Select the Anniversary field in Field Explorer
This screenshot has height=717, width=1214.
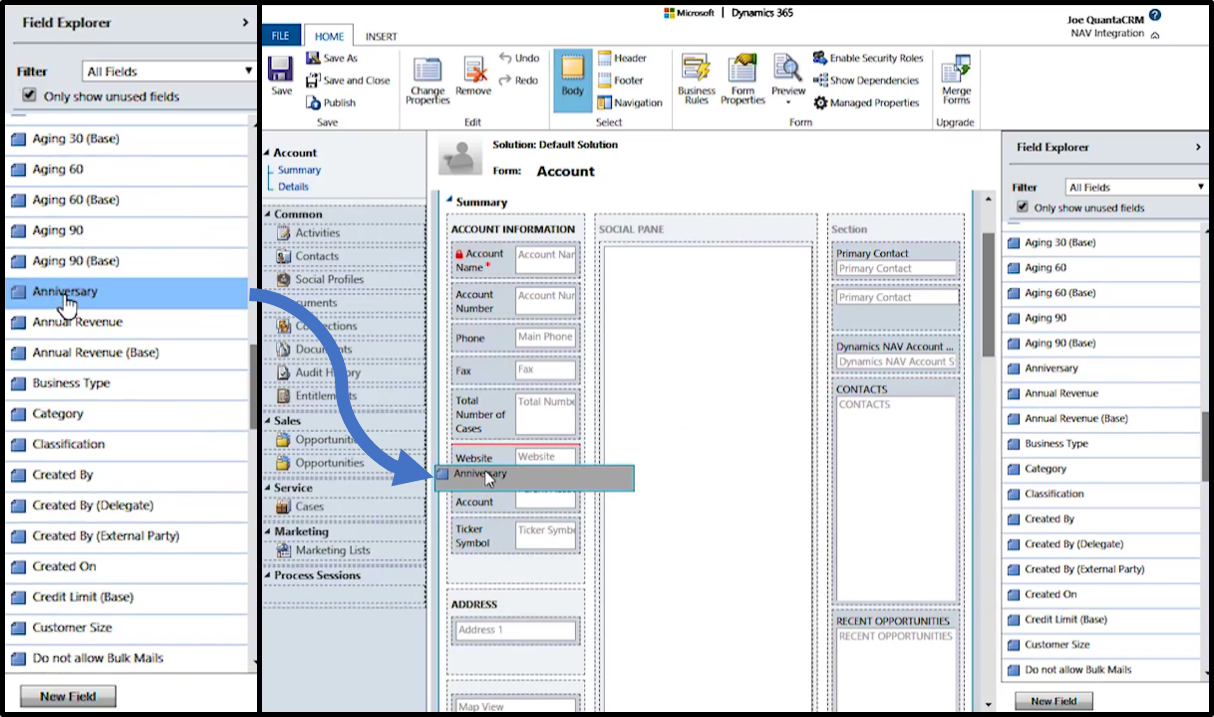point(65,291)
